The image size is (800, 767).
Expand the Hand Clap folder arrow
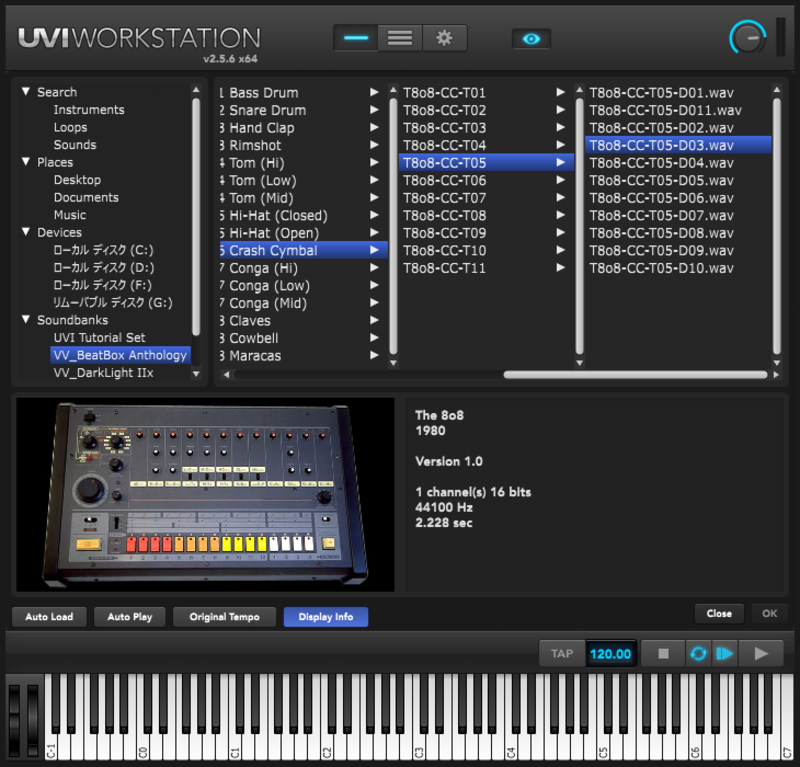point(374,127)
